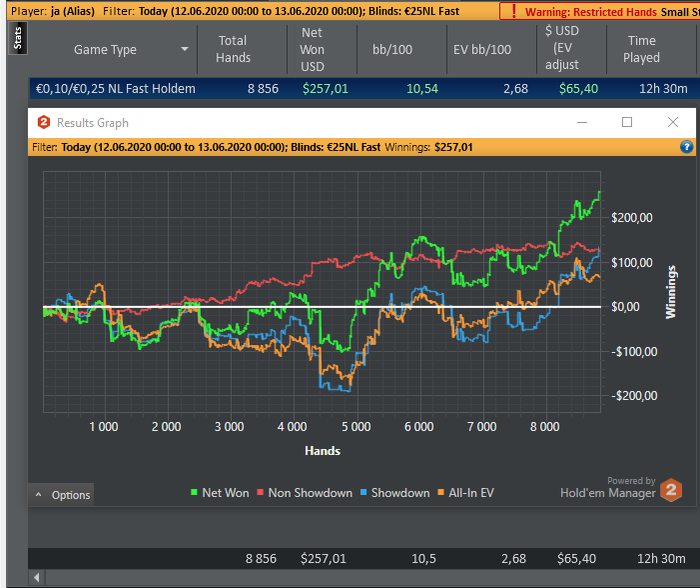Click the Powered by Hold'em Manager text
This screenshot has height=588, width=700.
point(608,488)
